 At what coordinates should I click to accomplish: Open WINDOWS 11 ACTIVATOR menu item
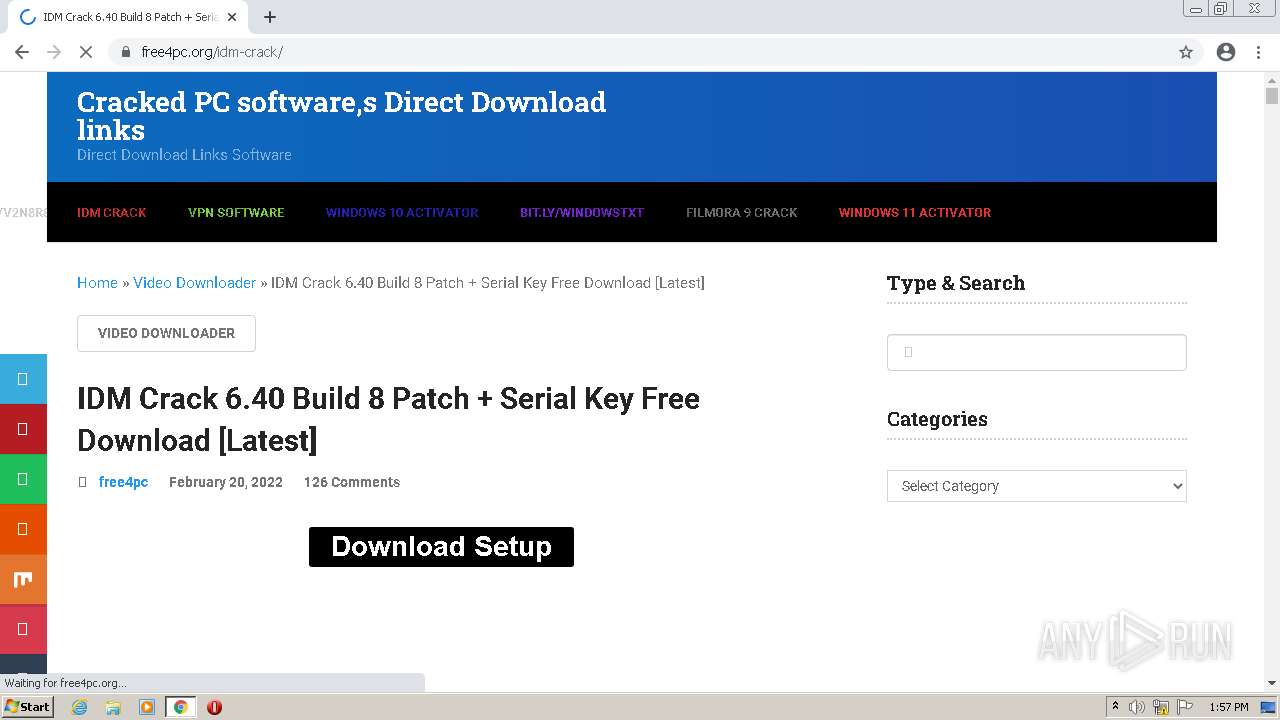915,212
